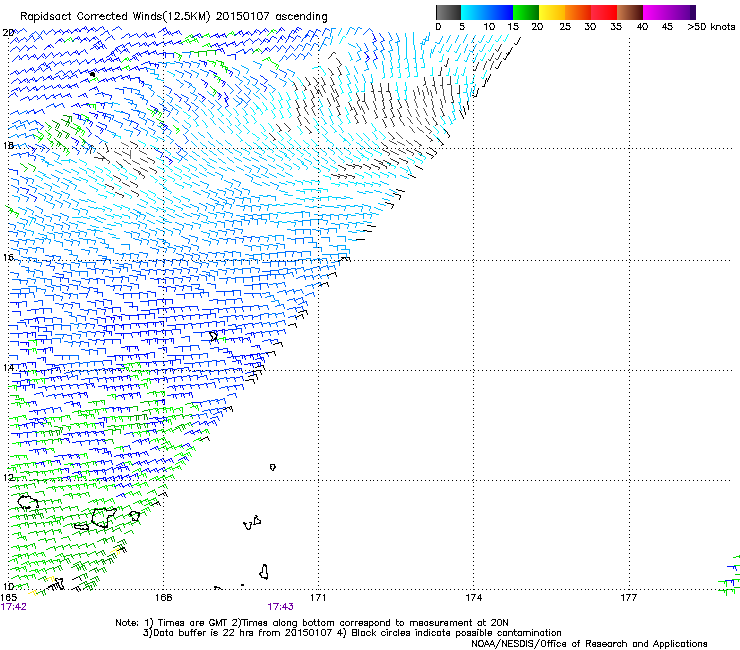Click the purple time stamp '17:42'
The height and width of the screenshot is (650, 740).
(14, 607)
